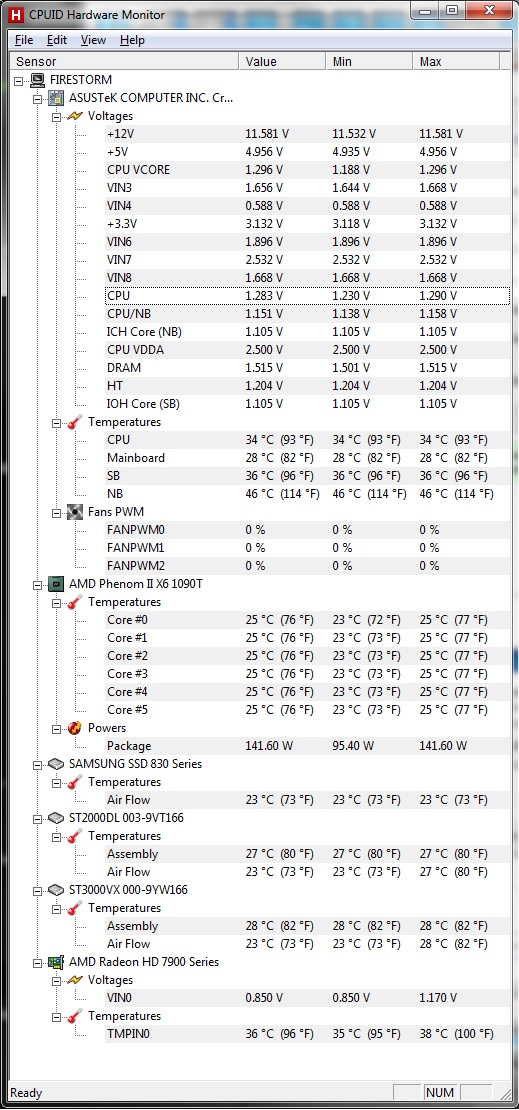Click the Max column header
519x1110 pixels.
[x=456, y=62]
